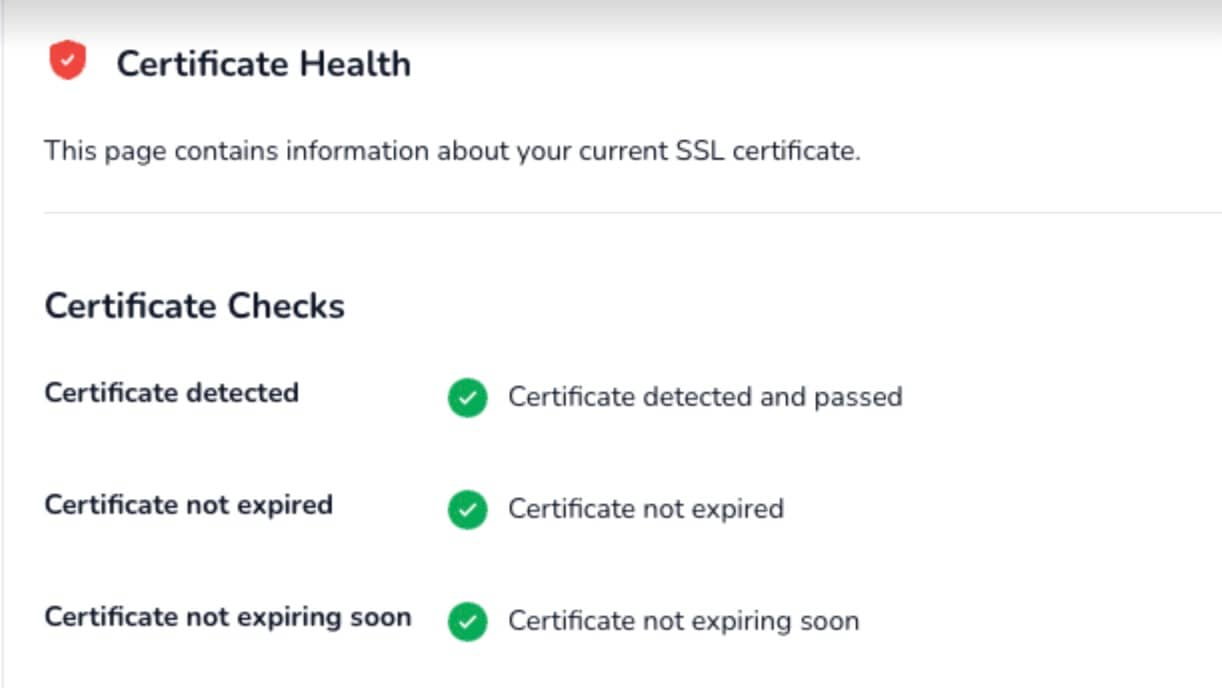Click the gray bar at the top
The height and width of the screenshot is (688, 1222).
pyautogui.click(x=611, y=14)
